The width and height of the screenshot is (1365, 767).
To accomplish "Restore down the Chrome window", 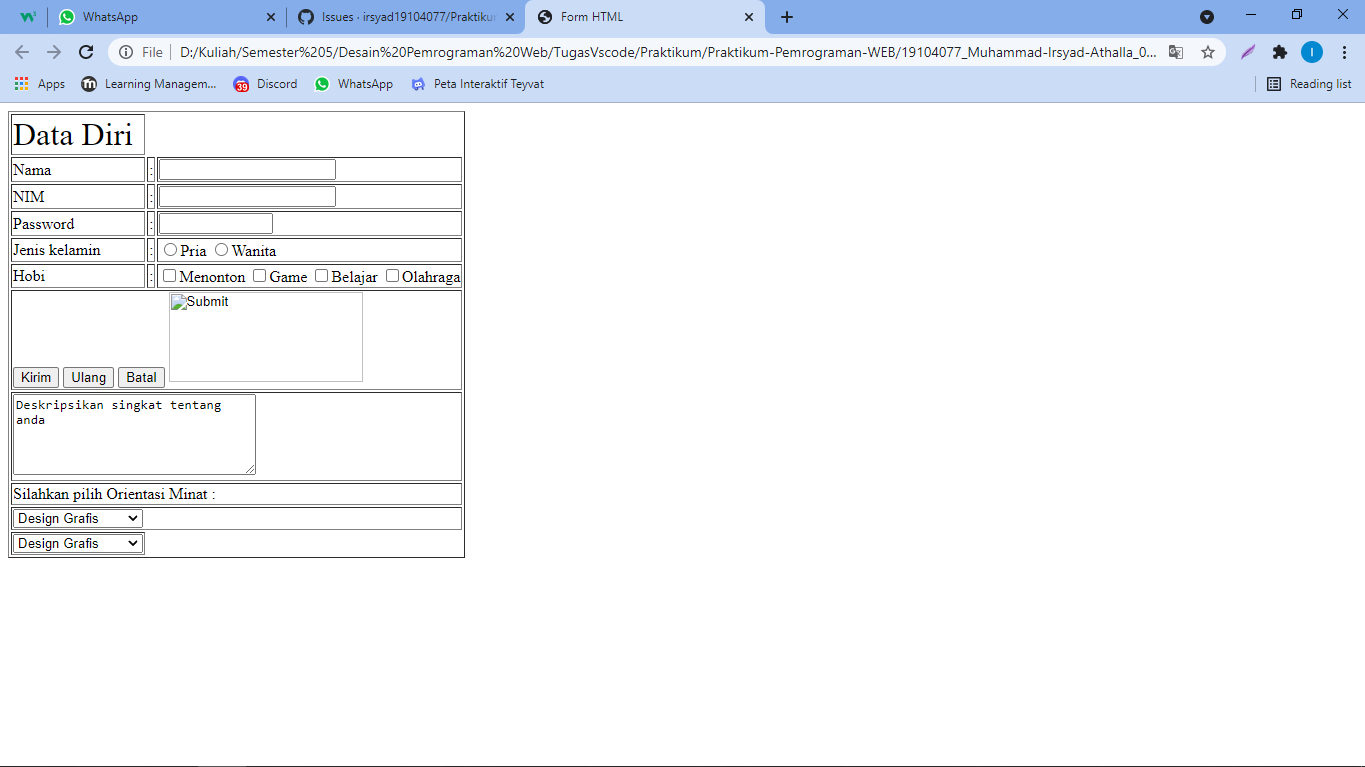I will point(1297,15).
